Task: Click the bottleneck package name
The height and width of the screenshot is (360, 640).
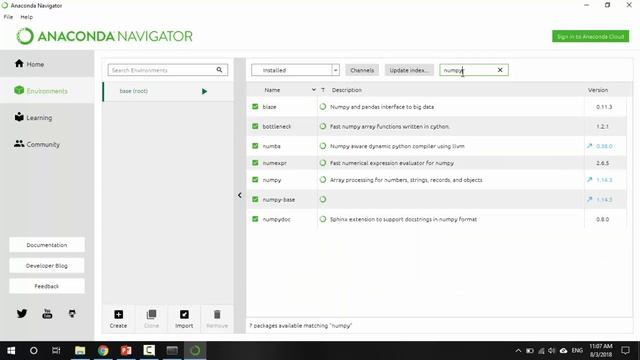Action: pos(277,127)
